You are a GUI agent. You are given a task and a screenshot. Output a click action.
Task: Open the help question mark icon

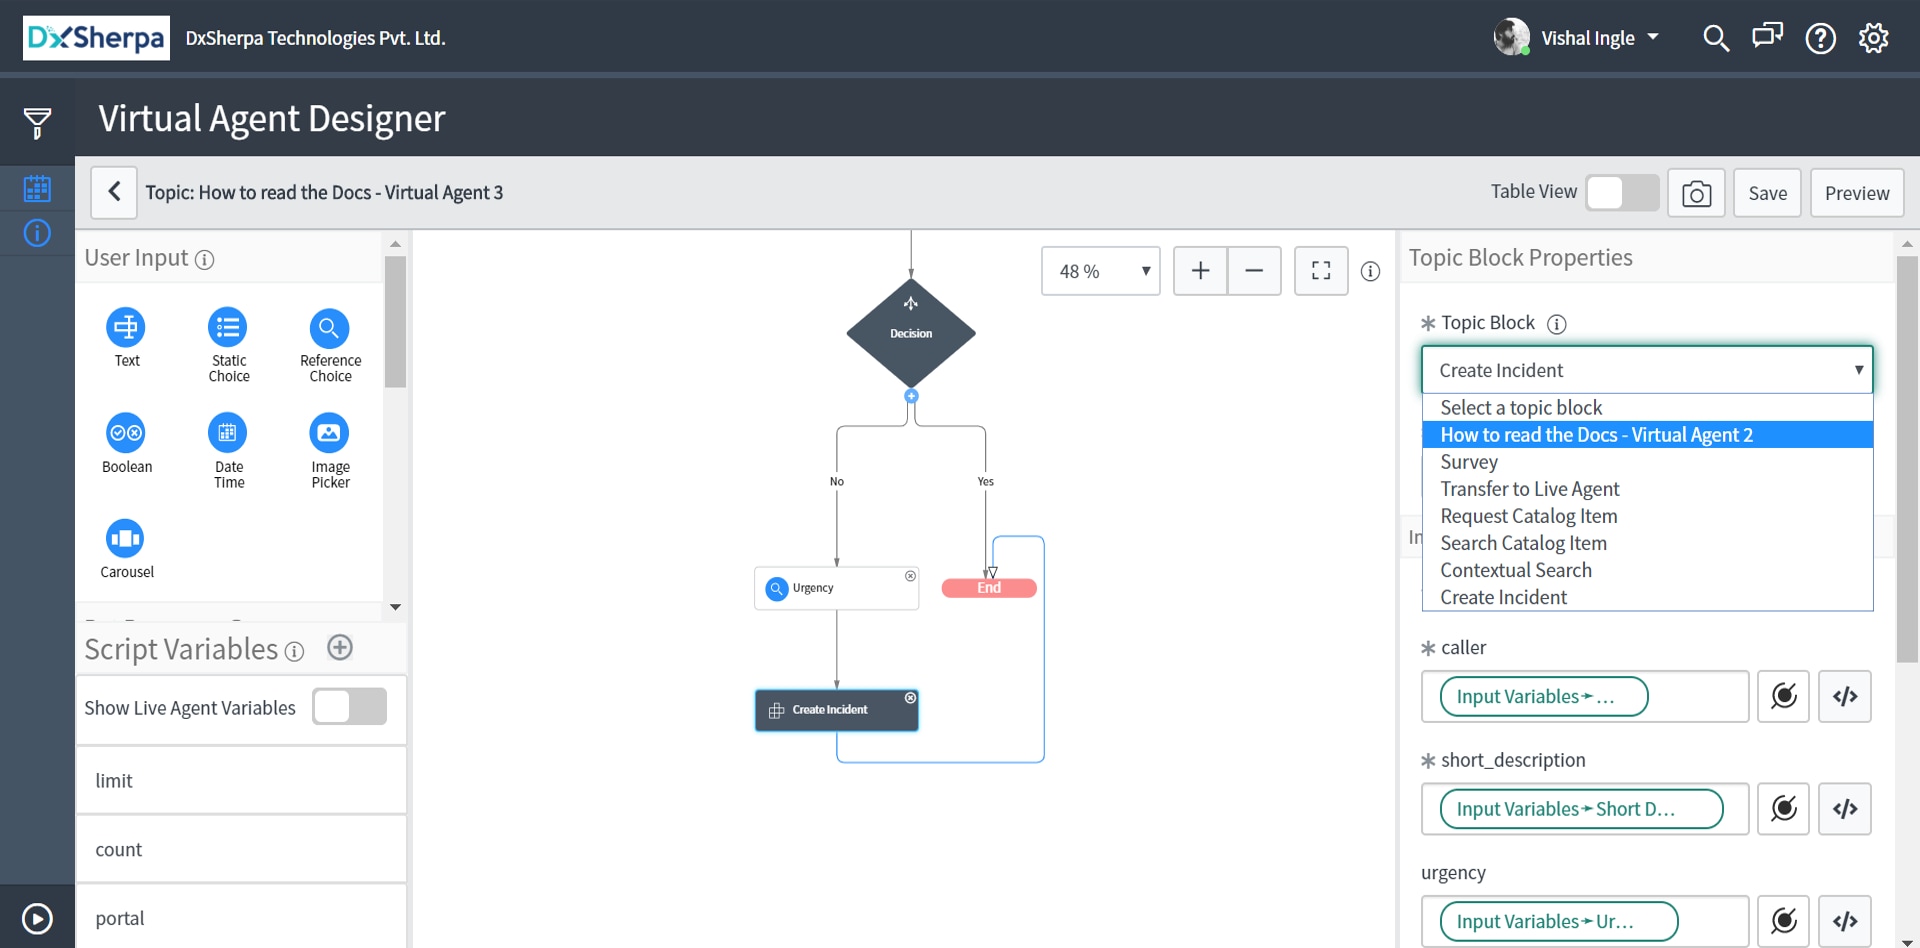tap(1820, 38)
